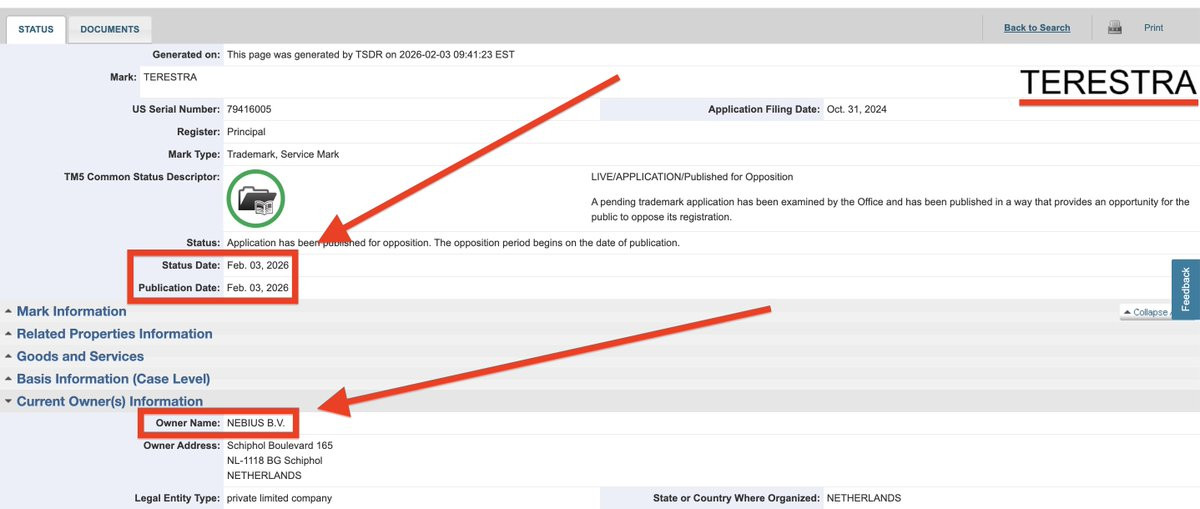Click the TSDR generated-on timestamp text
This screenshot has width=1200, height=509.
[371, 54]
